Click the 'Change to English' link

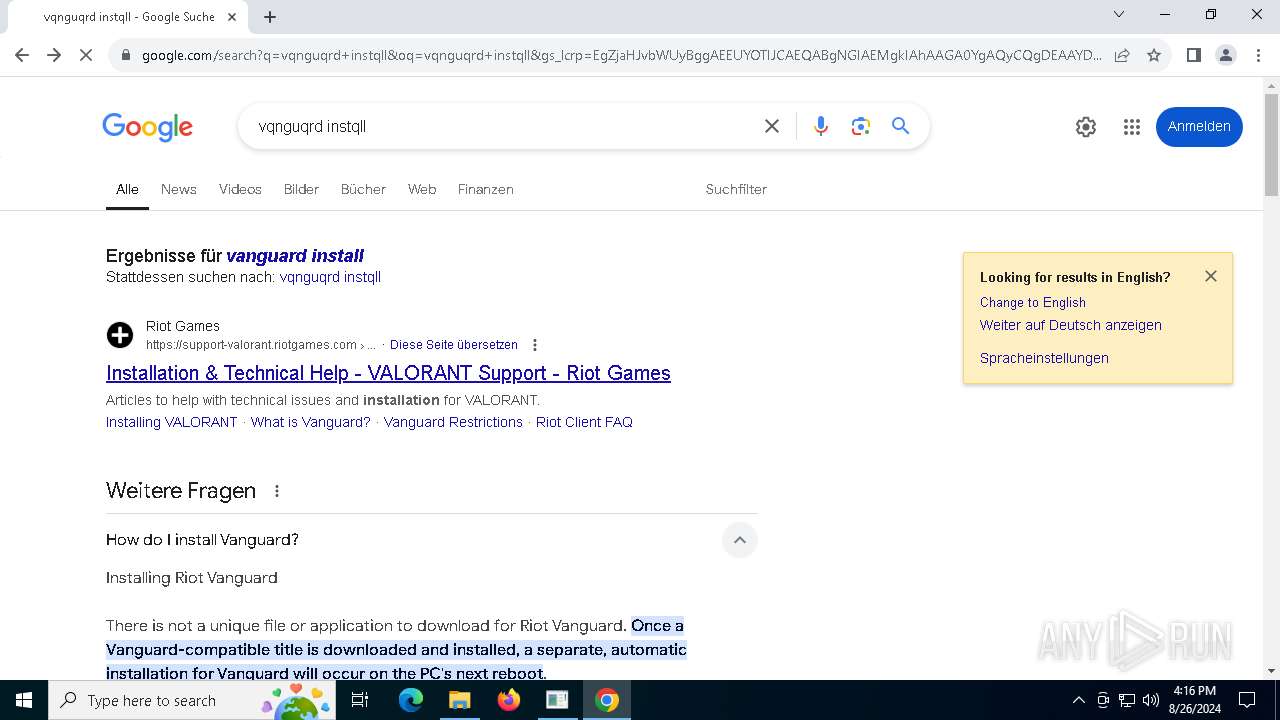[x=1033, y=302]
